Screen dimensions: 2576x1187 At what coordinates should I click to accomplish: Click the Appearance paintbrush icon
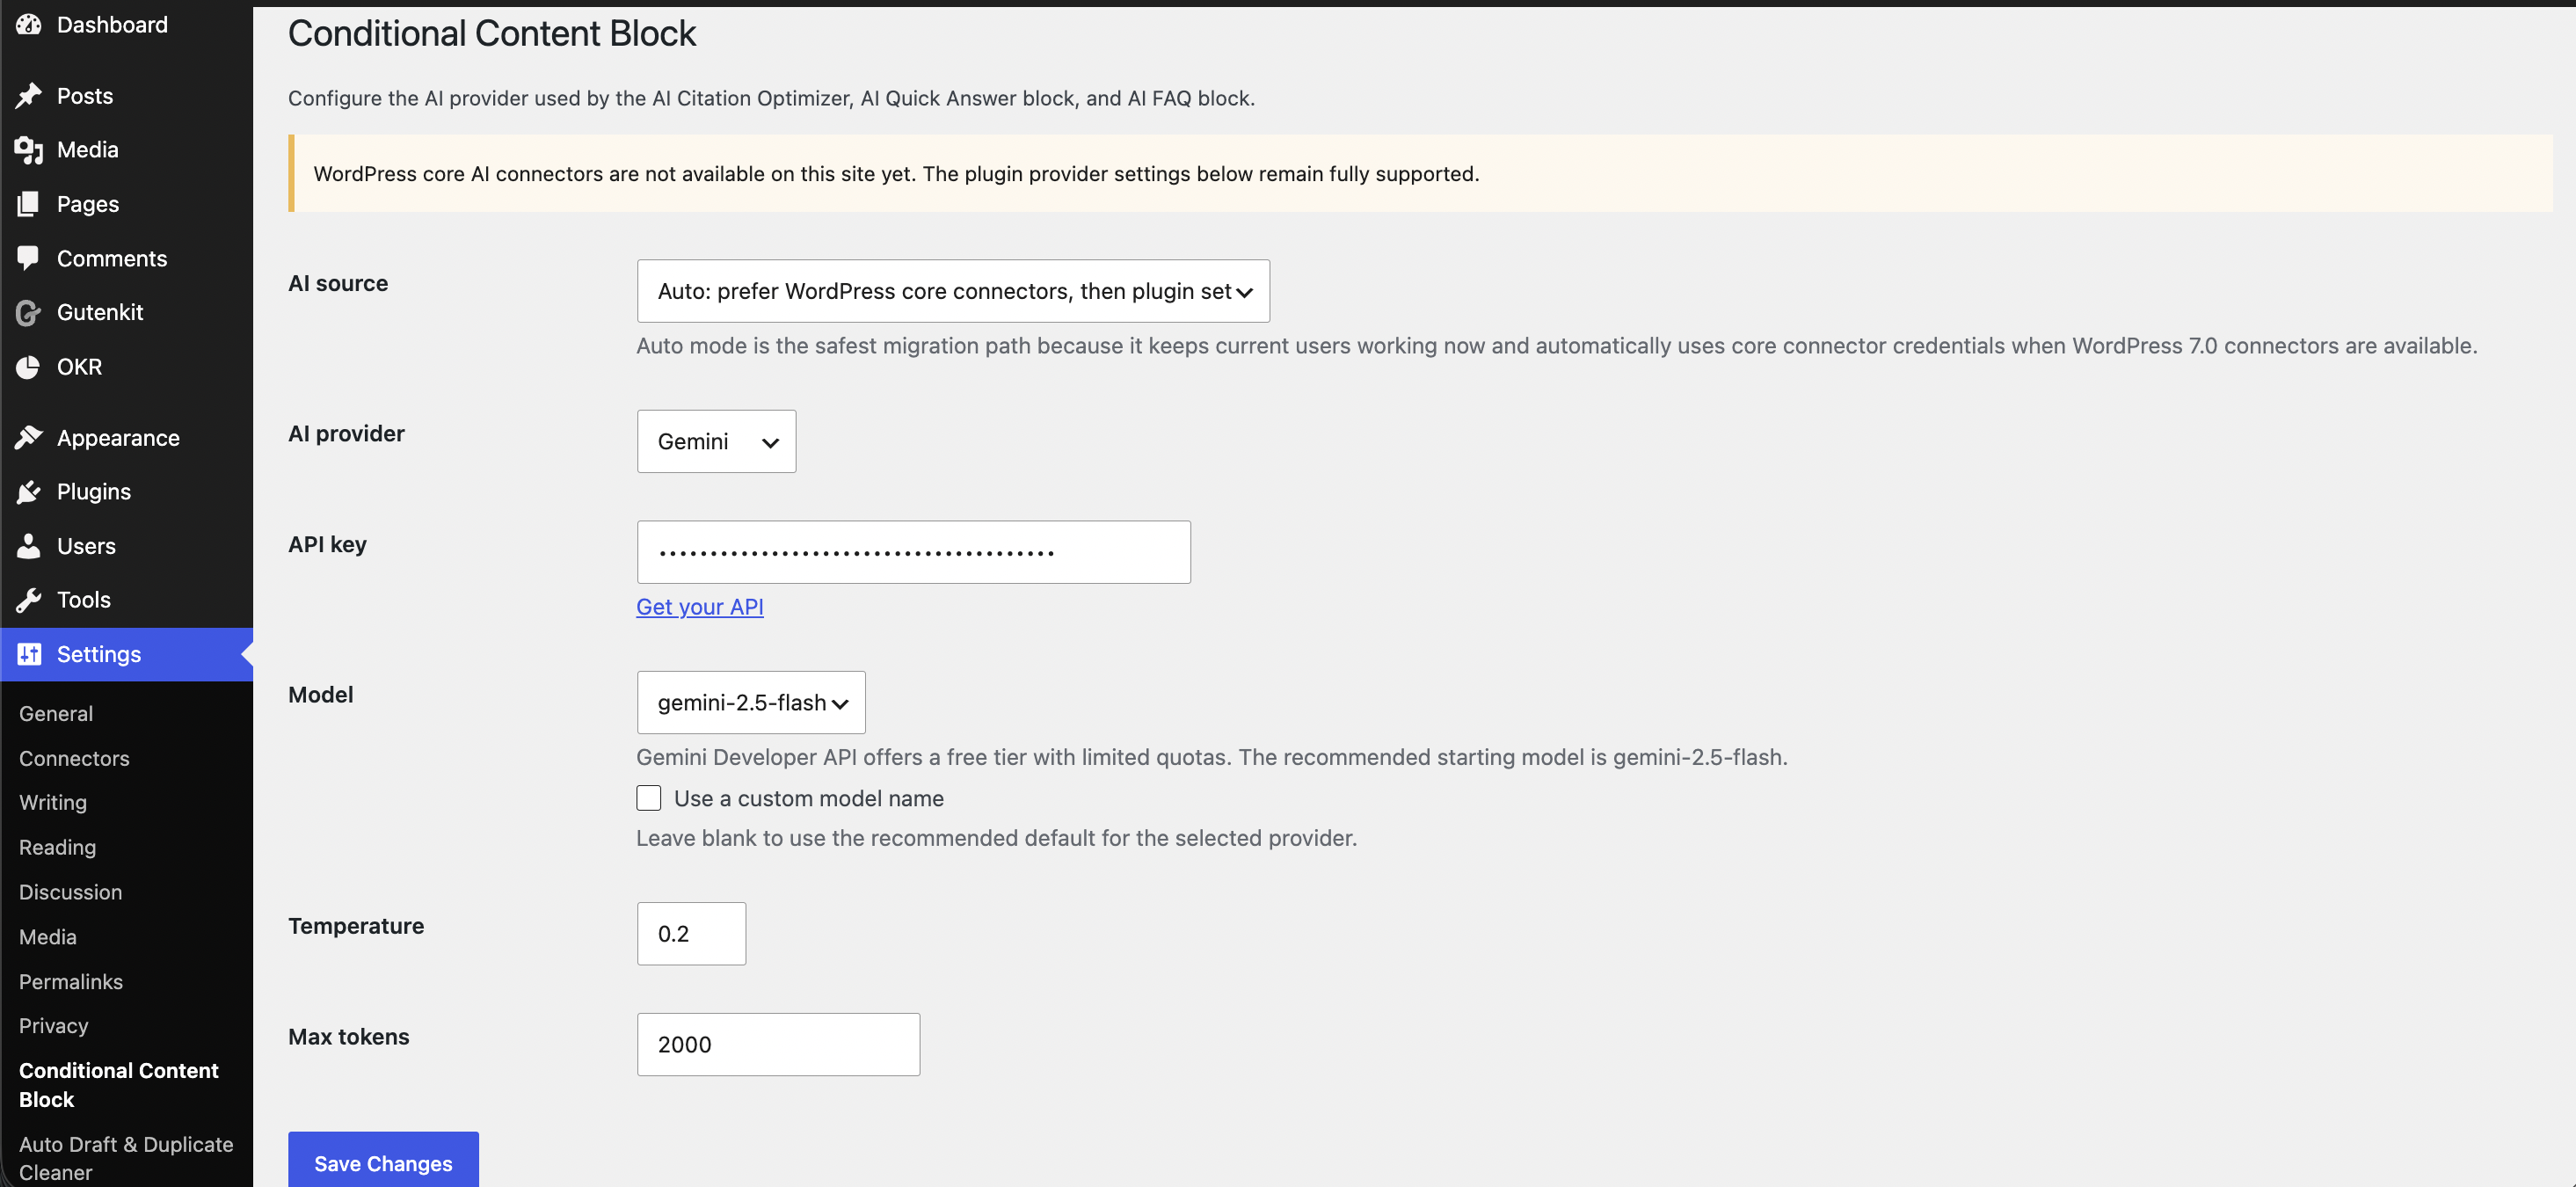click(x=28, y=437)
